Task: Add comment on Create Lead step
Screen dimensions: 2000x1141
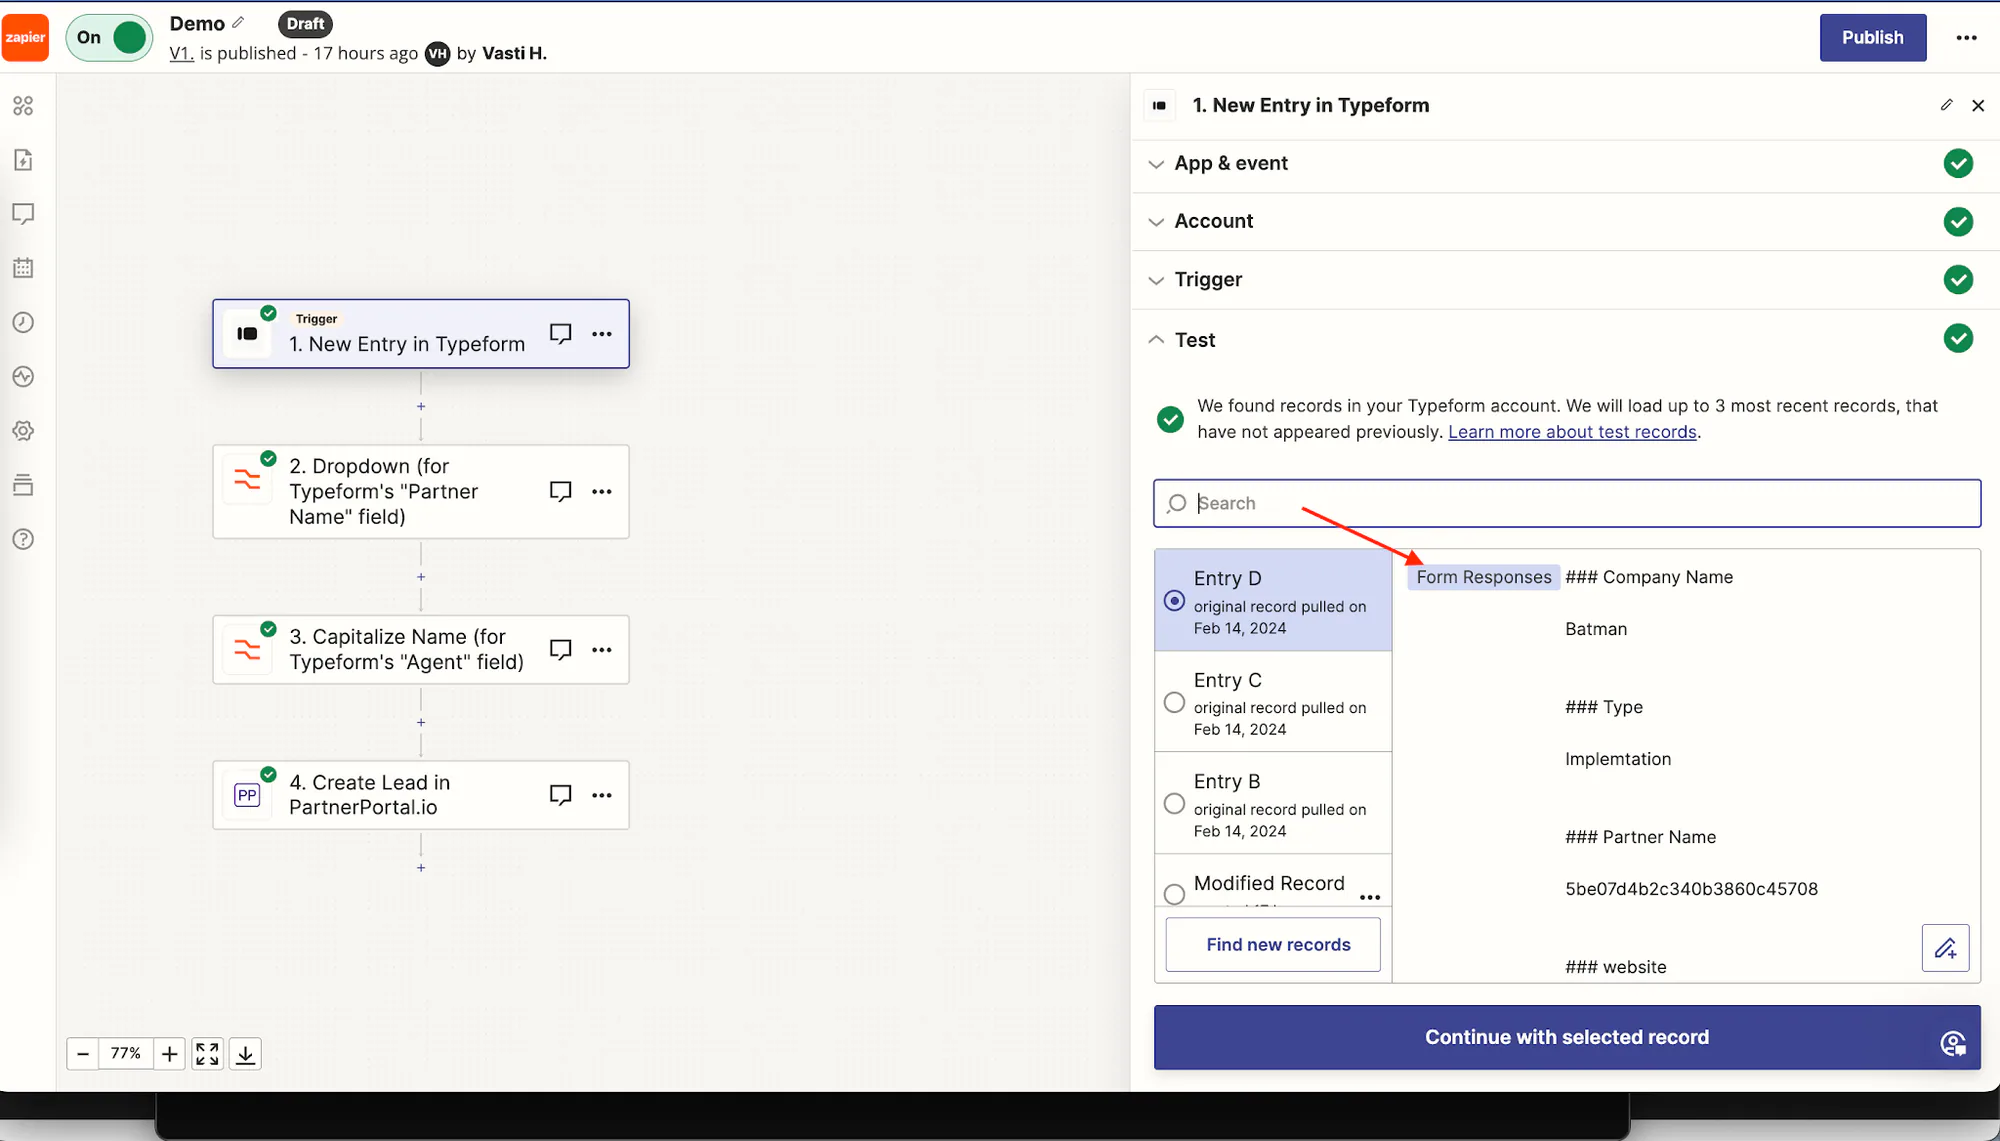Action: pos(560,795)
